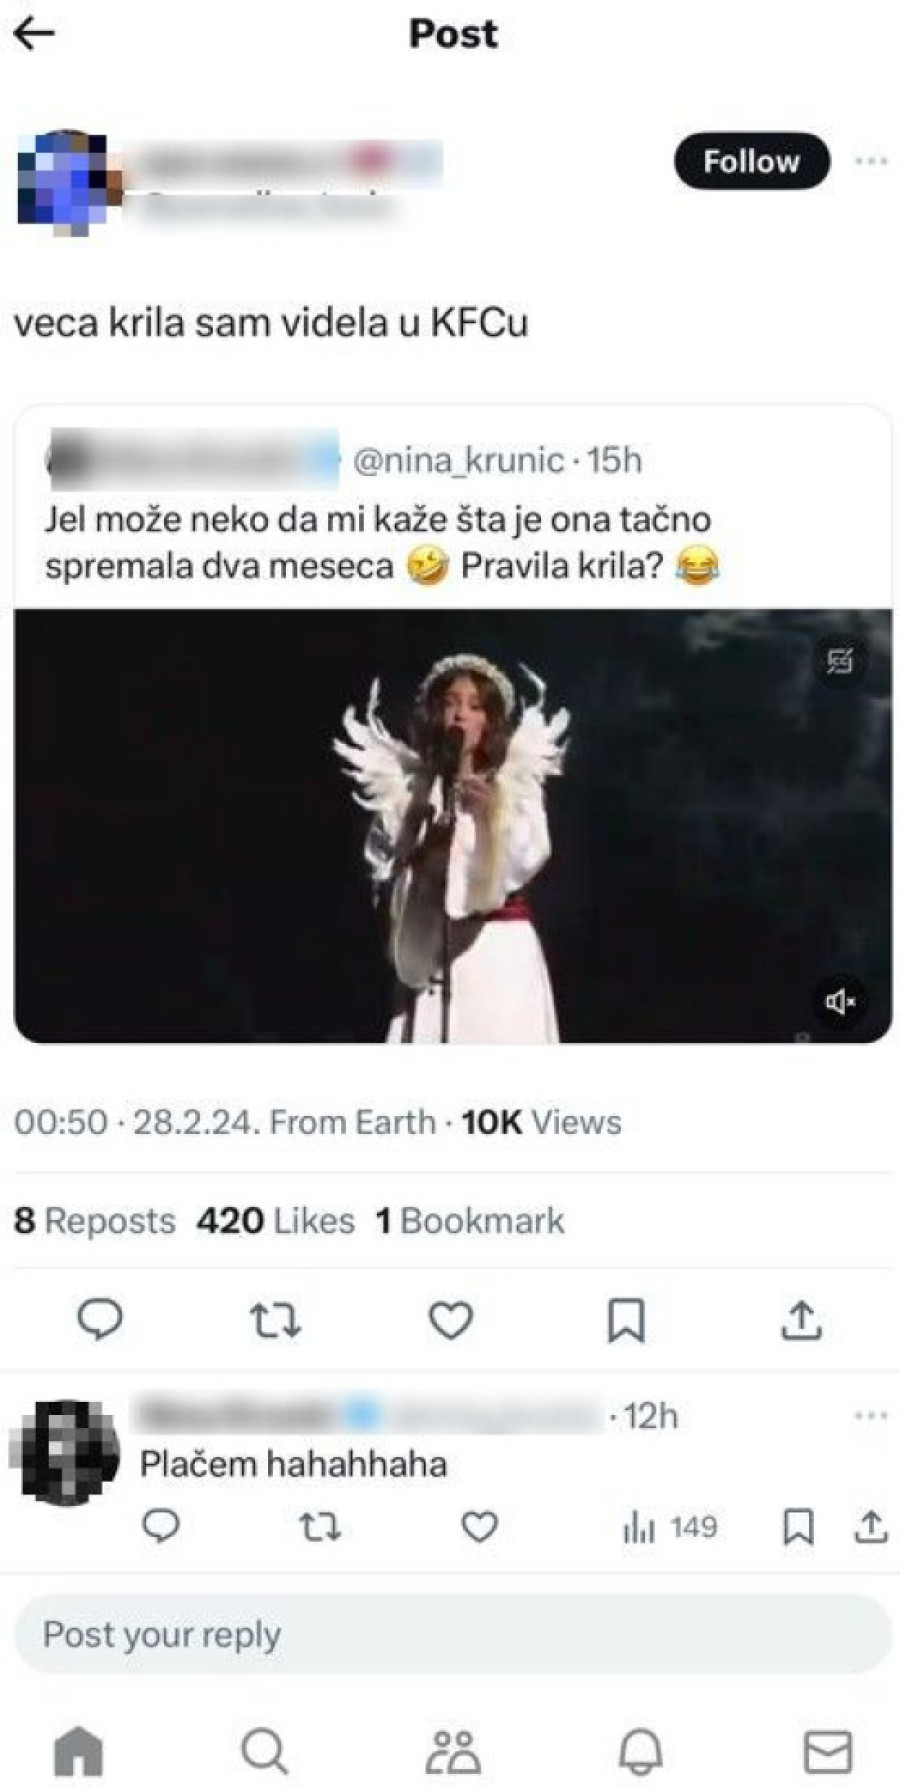Repost the "Plačem hahahhaha" reply
The image size is (900, 1787).
tap(320, 1527)
